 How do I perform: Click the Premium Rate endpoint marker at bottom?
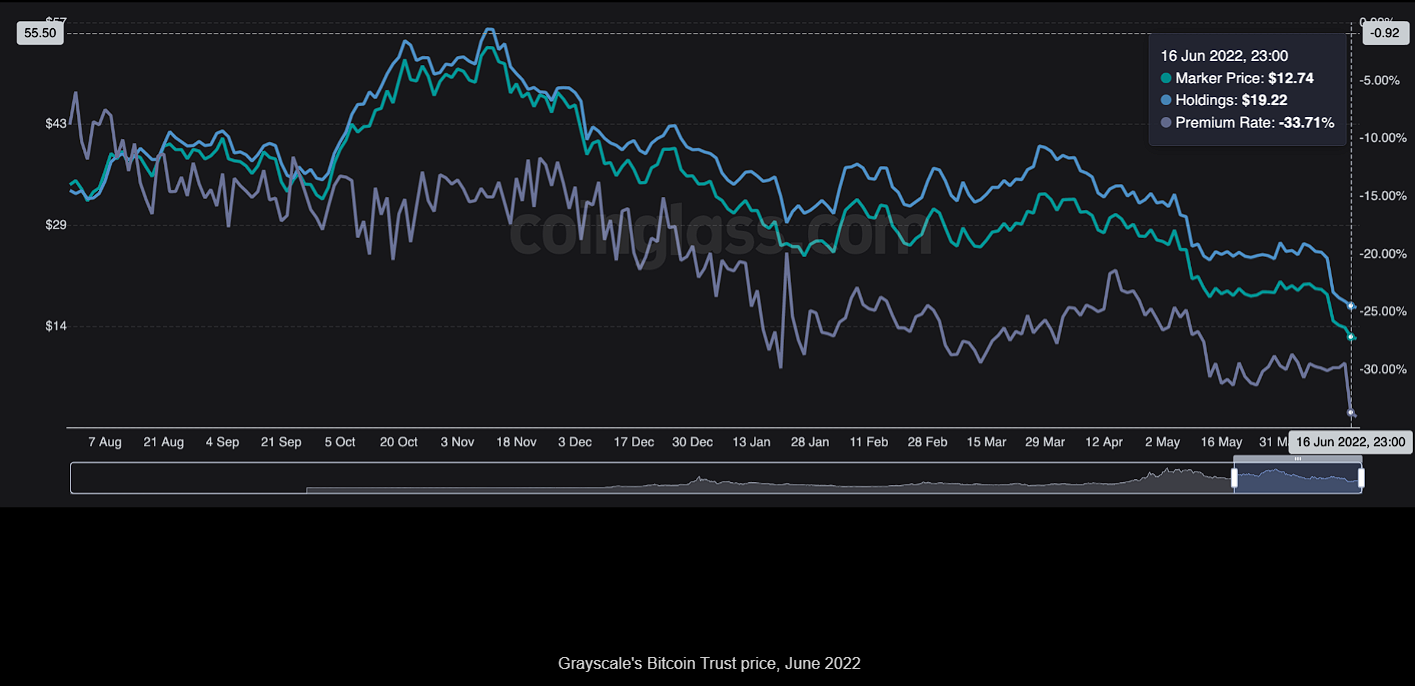point(1351,413)
